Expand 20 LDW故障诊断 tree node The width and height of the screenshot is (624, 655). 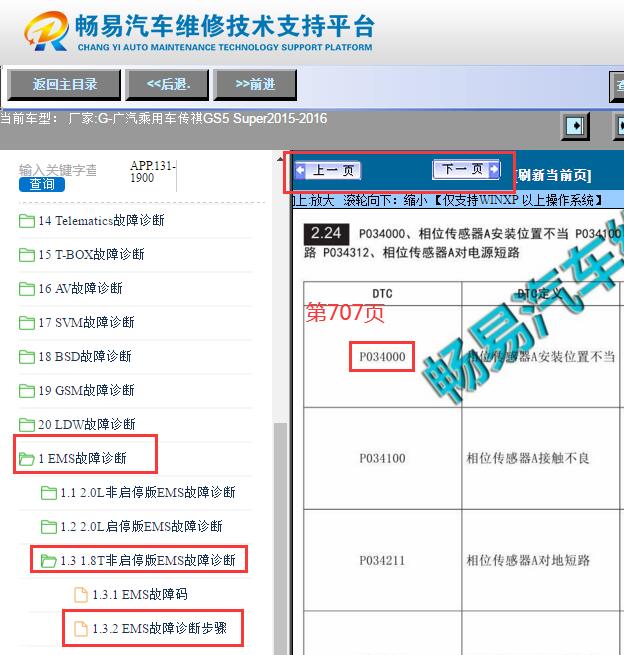coord(87,425)
